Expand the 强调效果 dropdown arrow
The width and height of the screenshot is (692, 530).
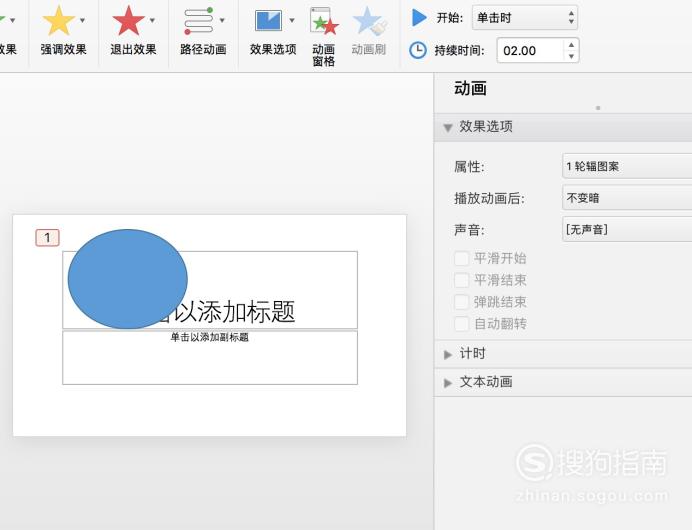coord(82,20)
